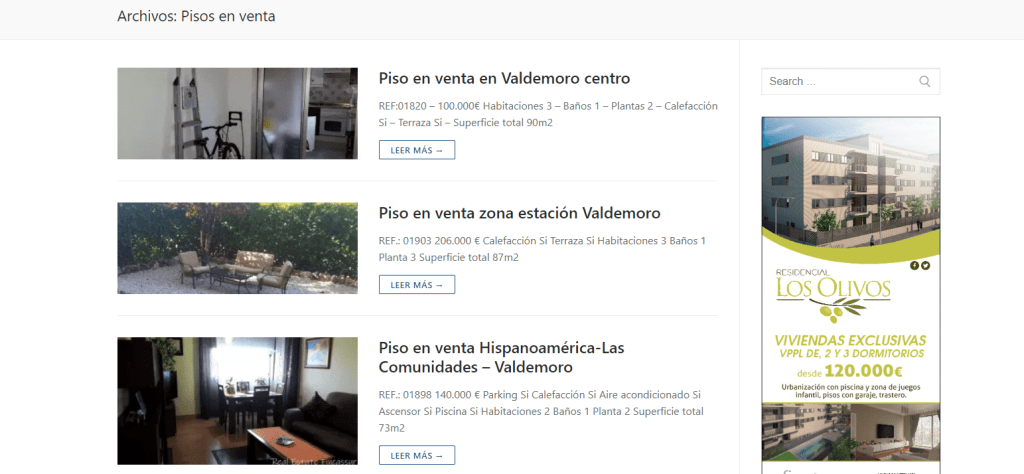The height and width of the screenshot is (474, 1024).
Task: Open the bicycle and ladder listing thumbnail
Action: click(238, 114)
